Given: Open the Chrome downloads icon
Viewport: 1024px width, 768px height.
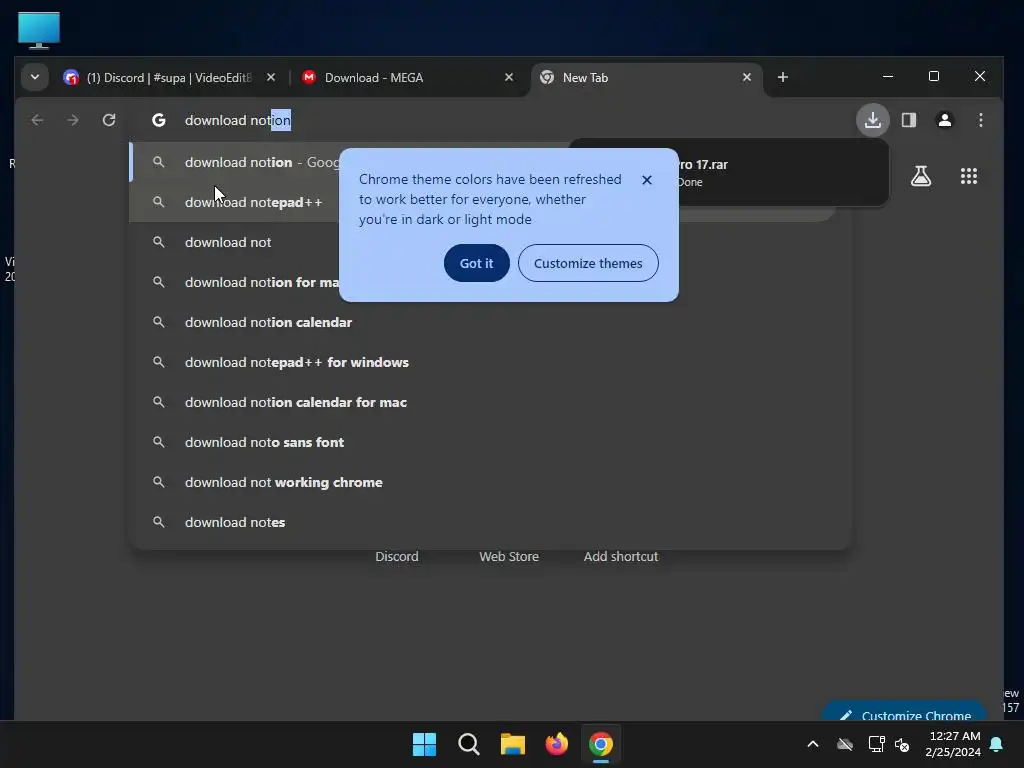Looking at the screenshot, I should [x=872, y=120].
